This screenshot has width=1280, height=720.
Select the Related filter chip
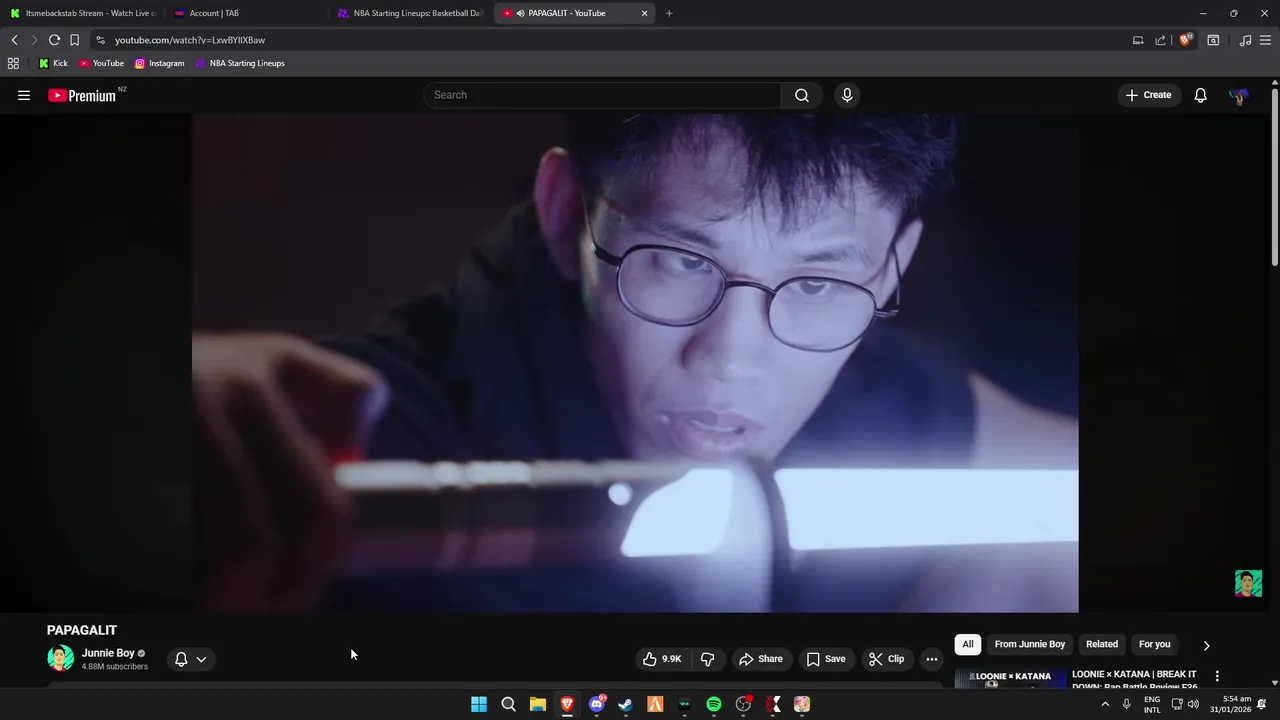1102,644
